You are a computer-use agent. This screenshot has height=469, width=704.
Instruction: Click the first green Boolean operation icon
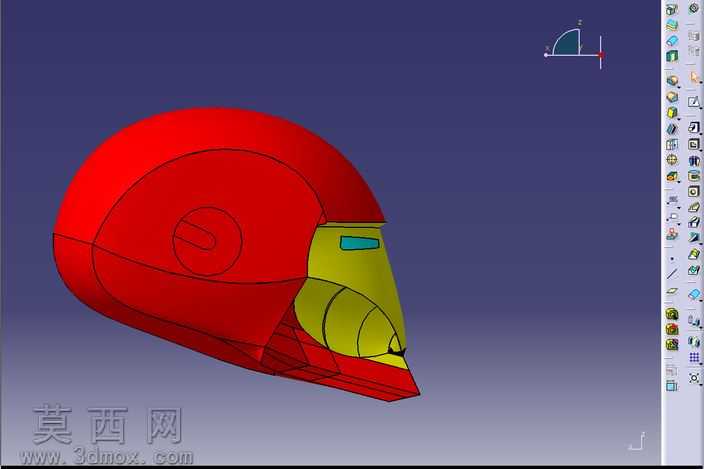[672, 314]
